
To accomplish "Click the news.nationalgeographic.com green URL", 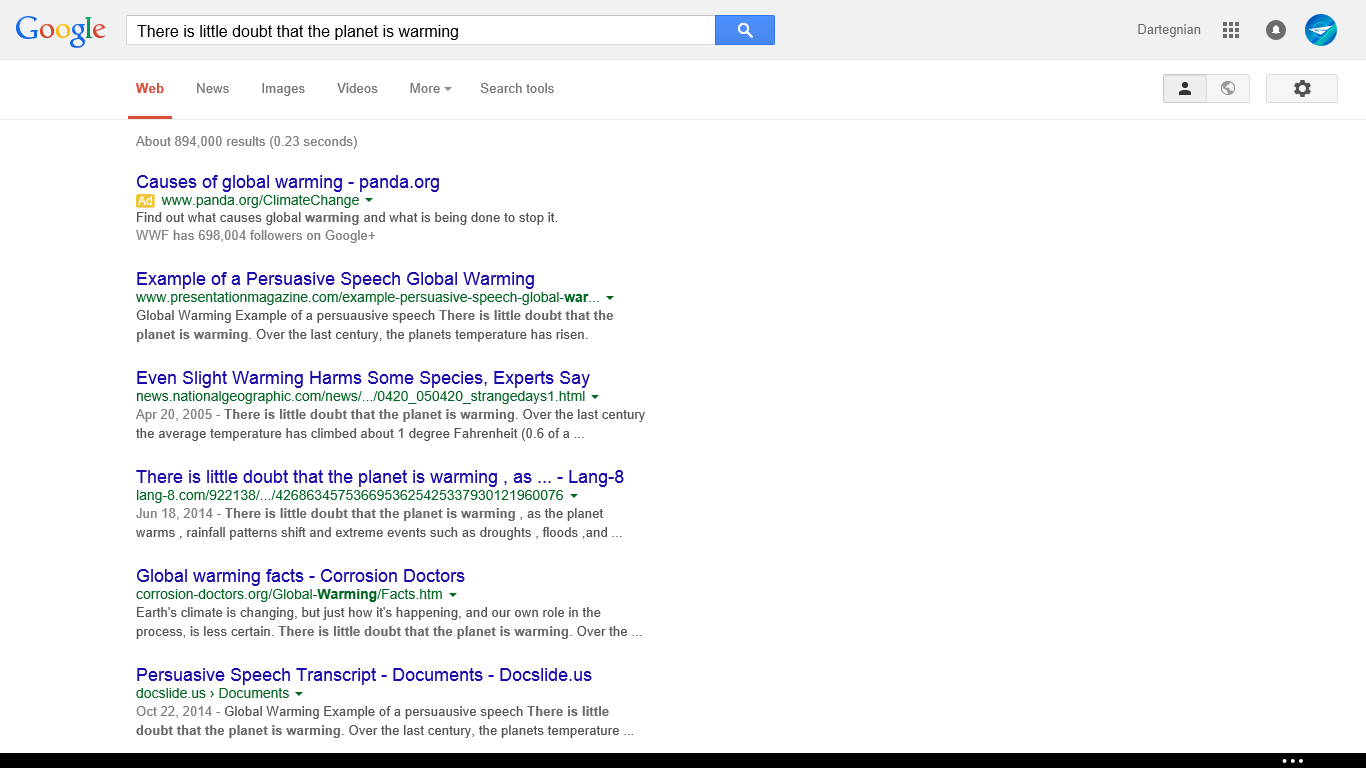I will [x=361, y=396].
